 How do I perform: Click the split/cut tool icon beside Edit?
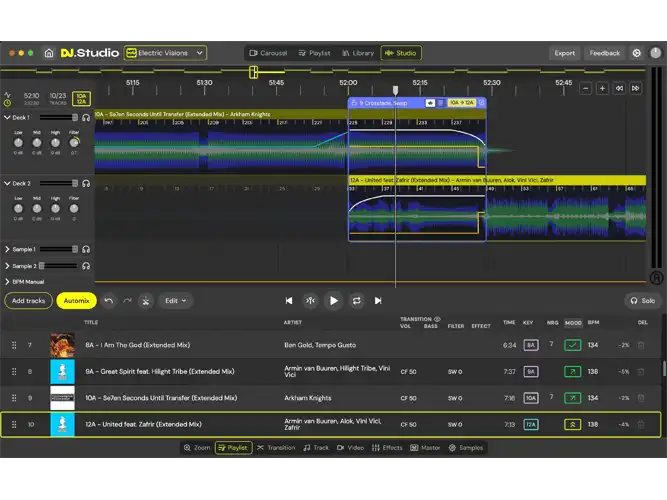coord(145,301)
